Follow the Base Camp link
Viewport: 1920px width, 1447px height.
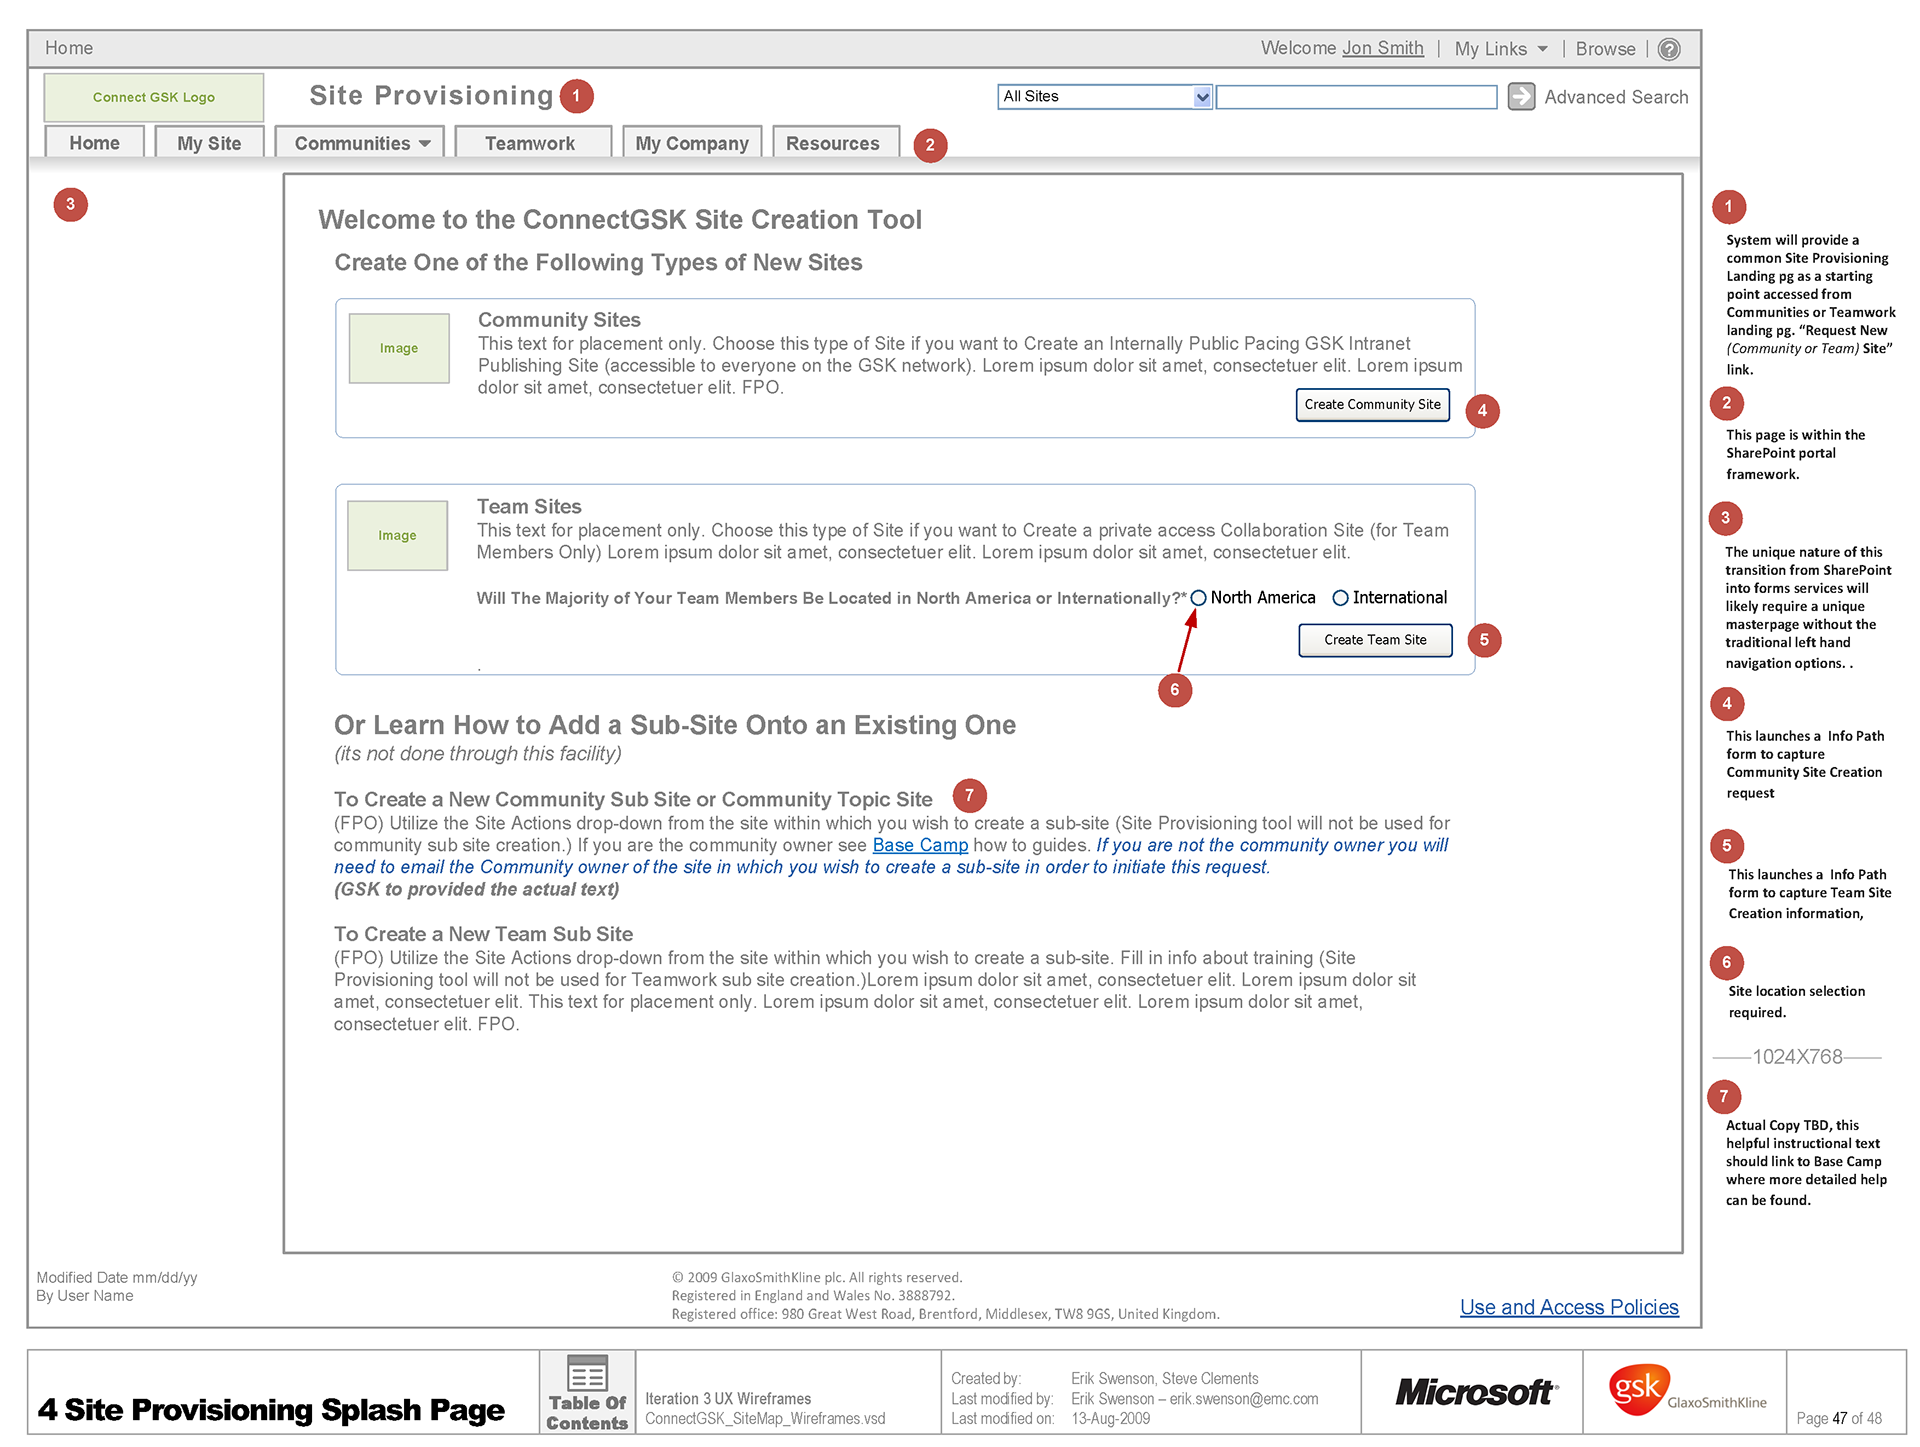(x=919, y=845)
